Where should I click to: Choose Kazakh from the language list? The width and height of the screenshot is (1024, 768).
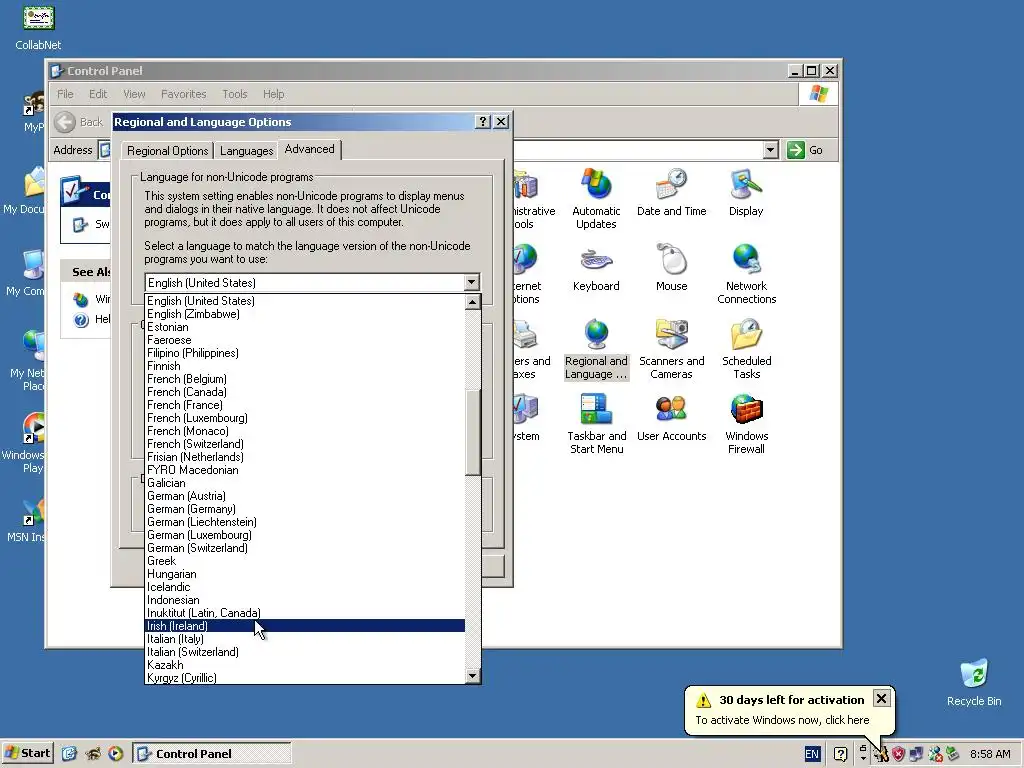pyautogui.click(x=305, y=665)
